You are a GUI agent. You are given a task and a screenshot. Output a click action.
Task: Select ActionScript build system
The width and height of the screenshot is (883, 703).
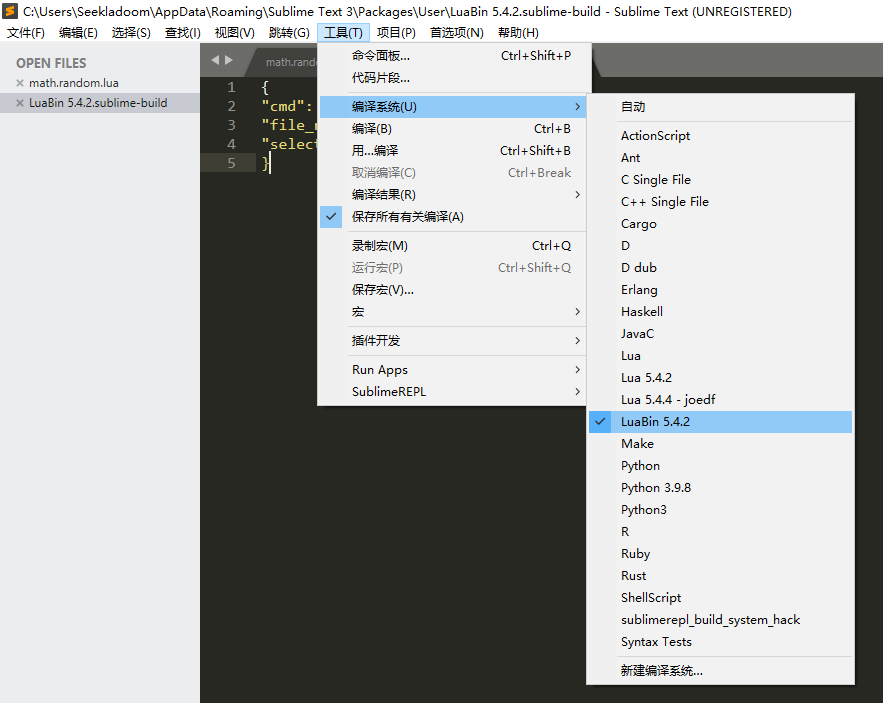(x=720, y=136)
